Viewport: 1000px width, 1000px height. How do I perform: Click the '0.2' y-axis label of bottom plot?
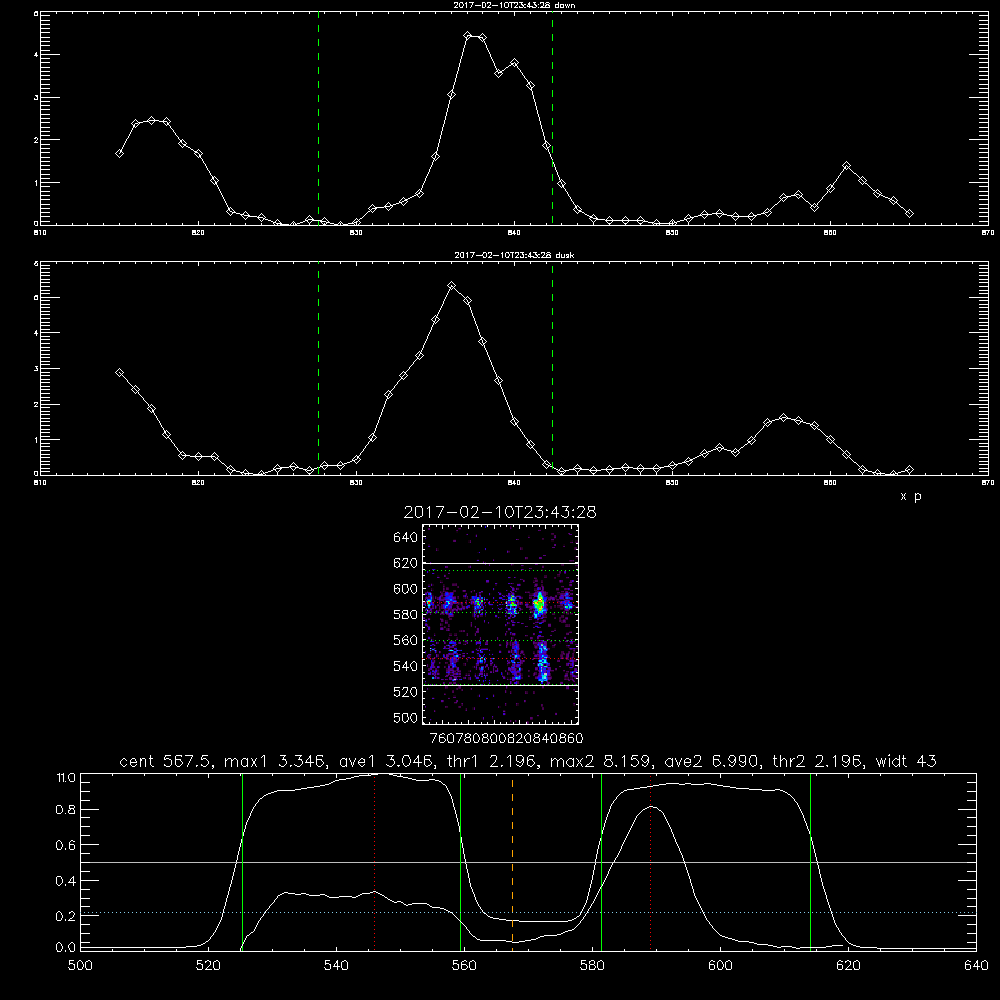click(66, 916)
